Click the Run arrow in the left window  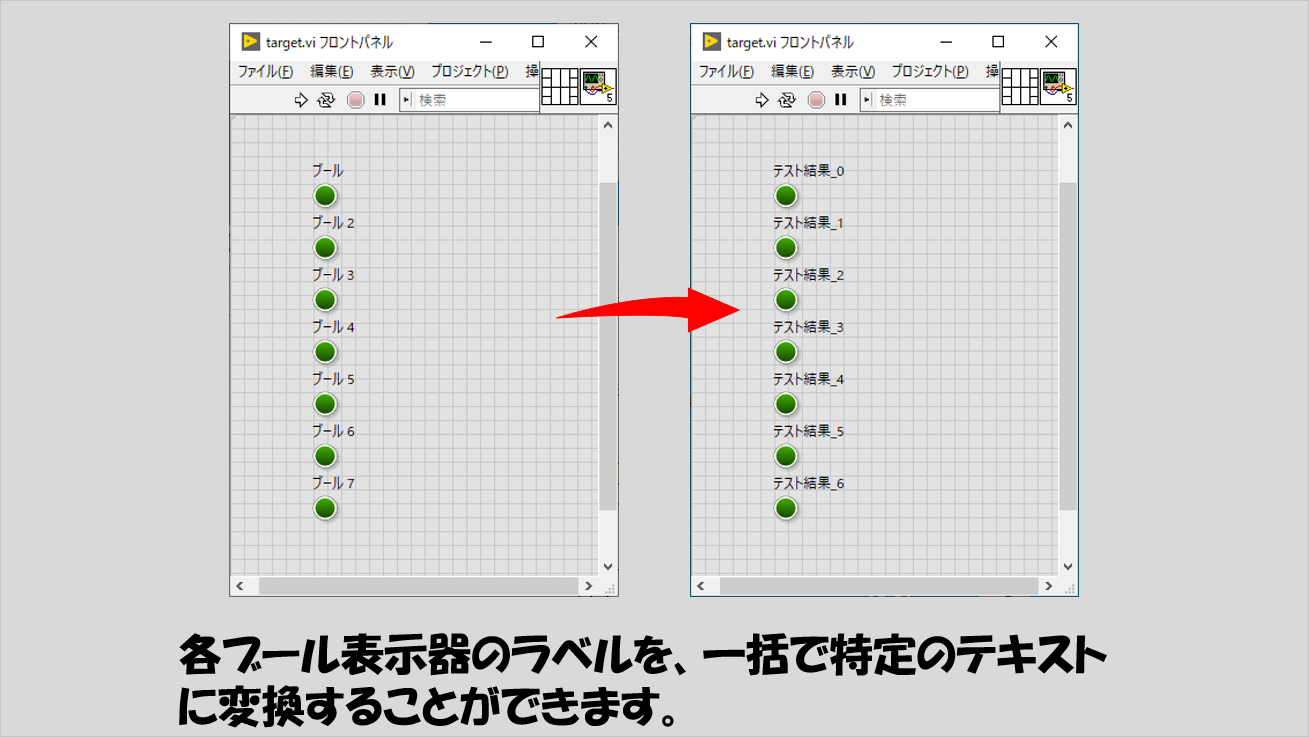point(301,100)
